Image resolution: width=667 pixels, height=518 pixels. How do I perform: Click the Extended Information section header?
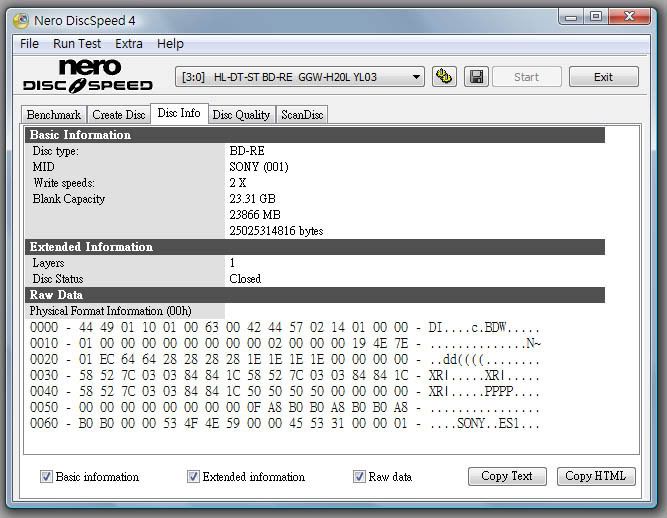coord(315,247)
